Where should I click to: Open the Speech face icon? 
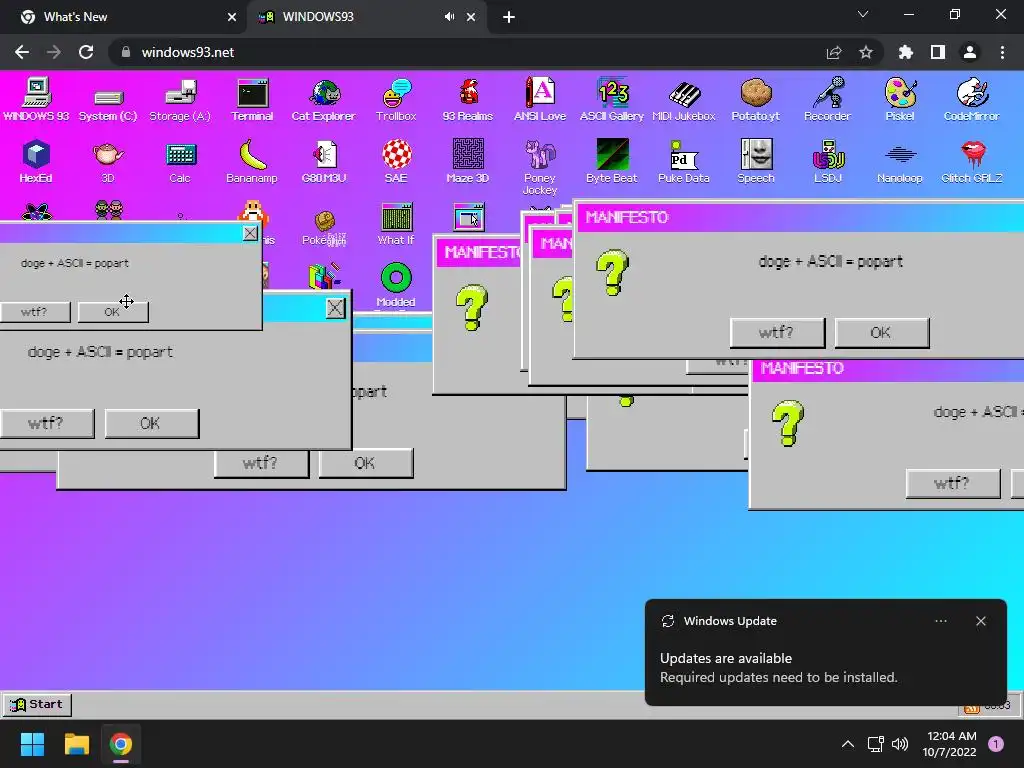click(756, 161)
